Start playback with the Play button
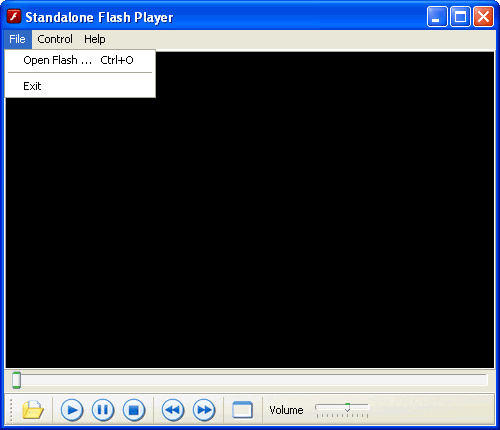Screen dimensions: 500x430 [72, 410]
